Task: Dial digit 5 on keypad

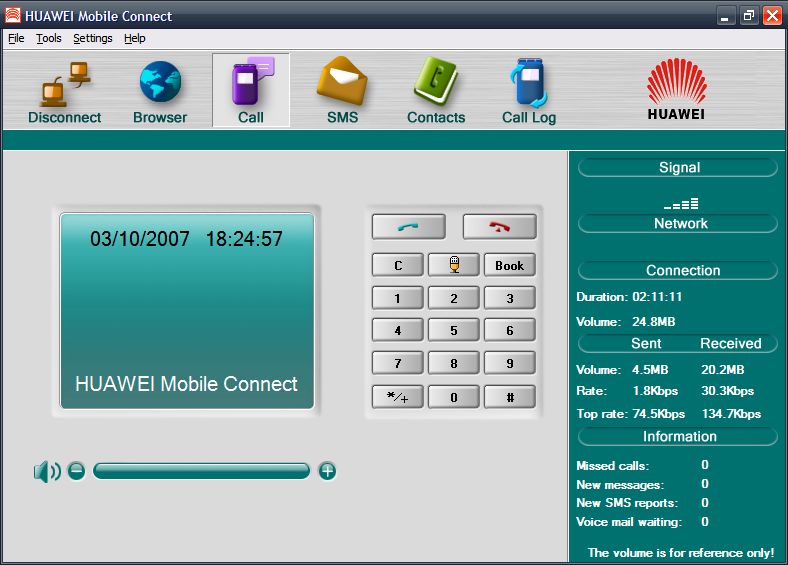Action: [x=454, y=330]
